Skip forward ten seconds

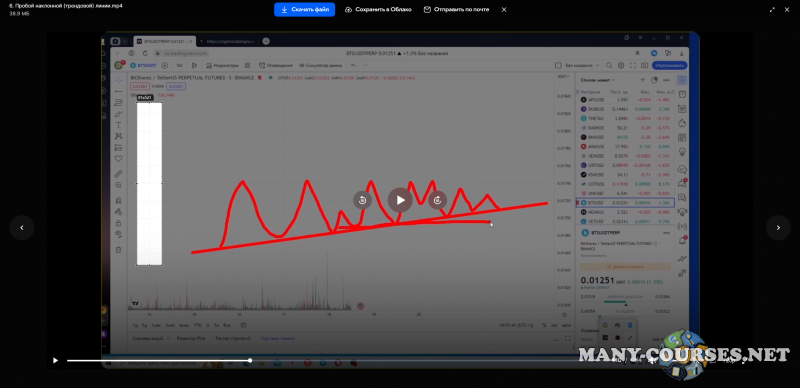click(438, 200)
